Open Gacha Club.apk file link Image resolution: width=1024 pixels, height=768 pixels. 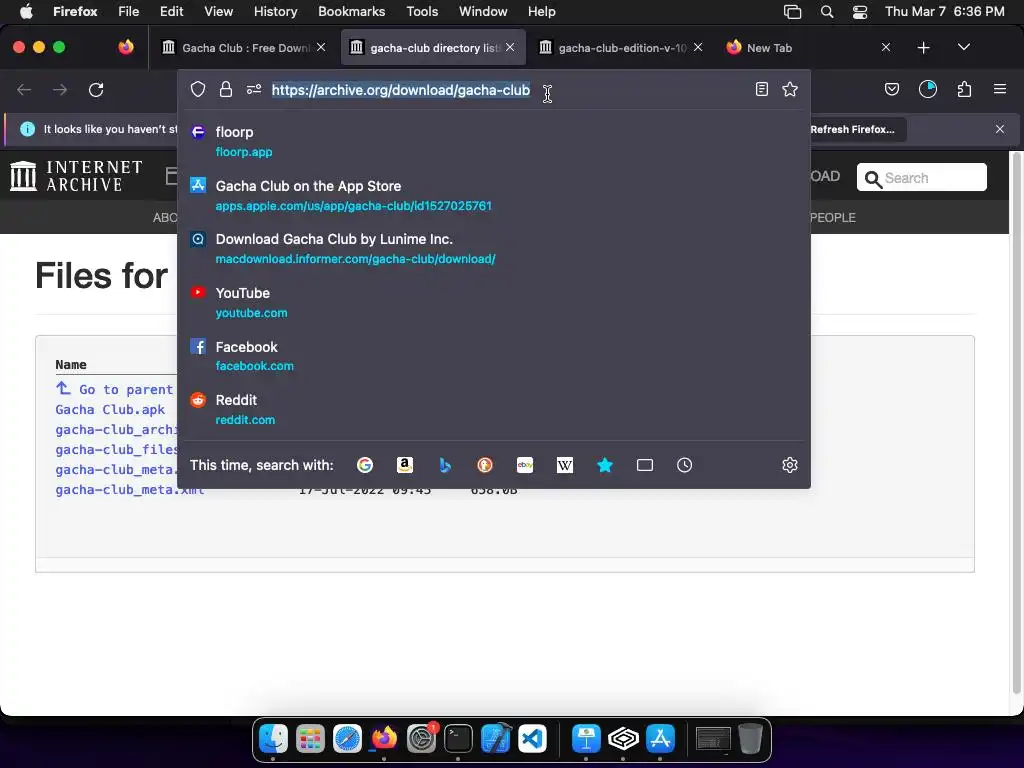tap(110, 409)
